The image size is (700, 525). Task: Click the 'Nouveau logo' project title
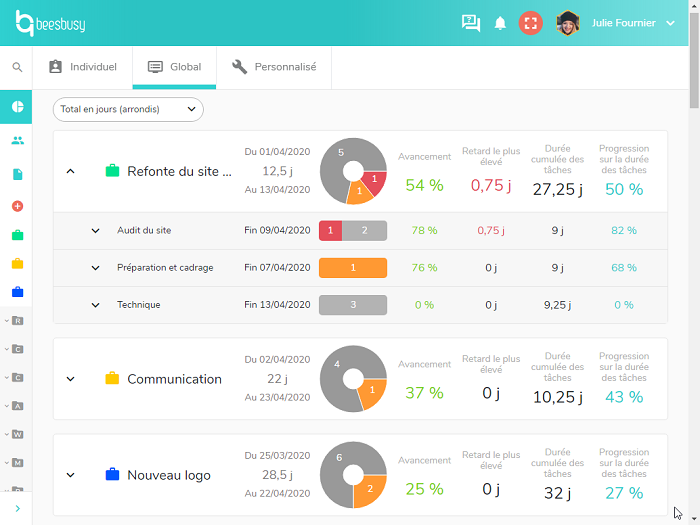pyautogui.click(x=169, y=475)
